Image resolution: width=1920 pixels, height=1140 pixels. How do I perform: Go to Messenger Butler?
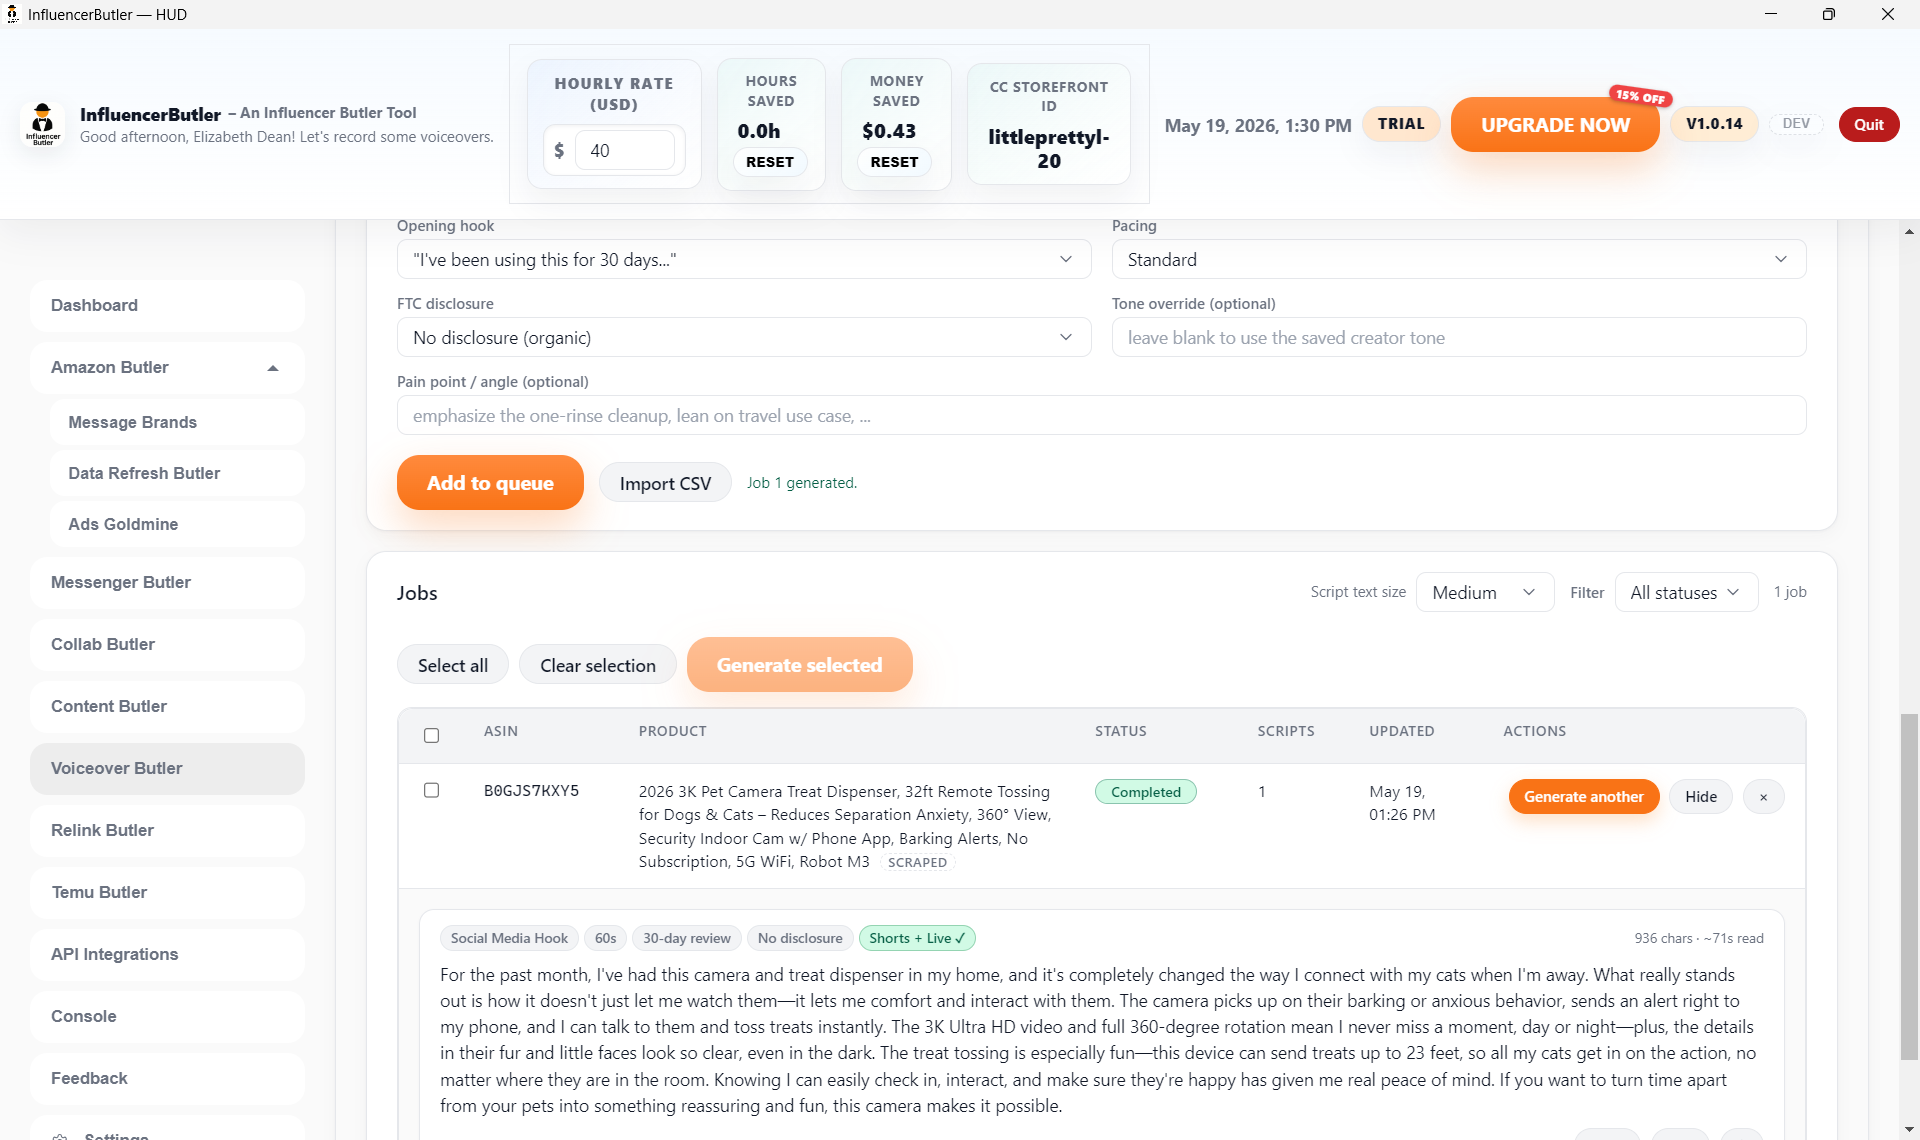[x=167, y=582]
